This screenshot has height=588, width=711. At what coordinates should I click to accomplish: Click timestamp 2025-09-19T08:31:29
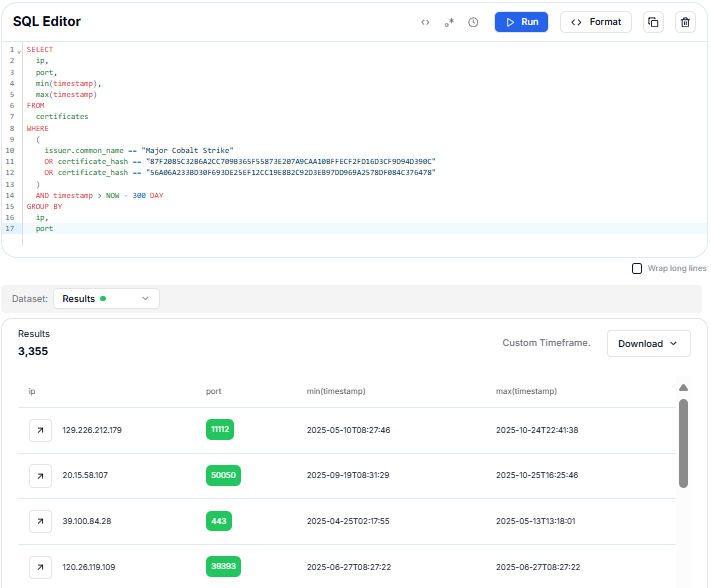(x=348, y=475)
